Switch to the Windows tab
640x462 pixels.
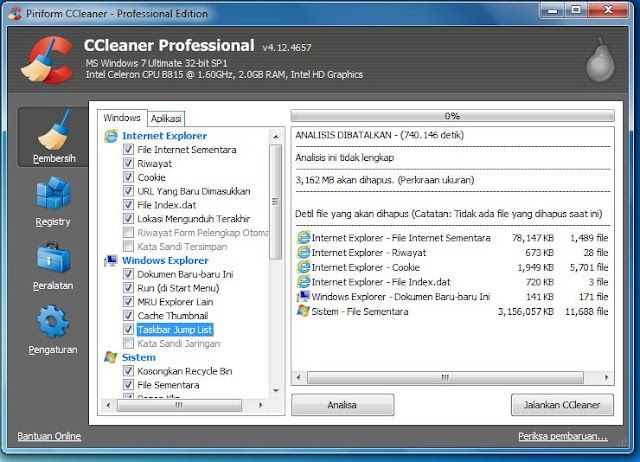(122, 118)
